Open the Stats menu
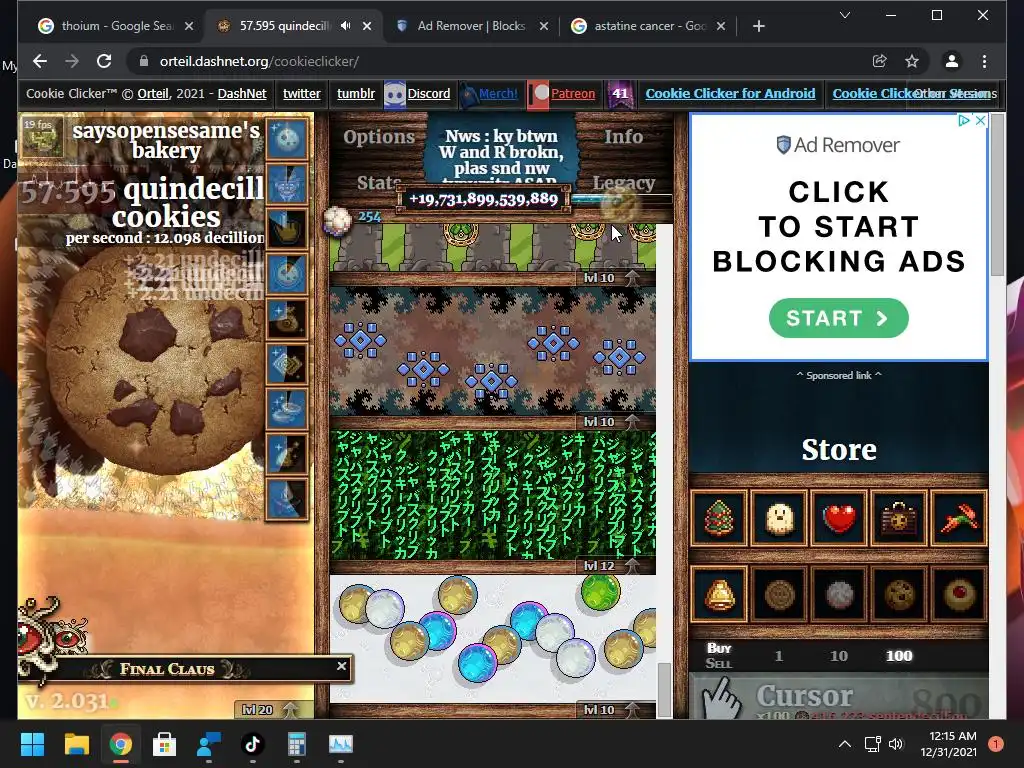The image size is (1024, 768). click(x=379, y=183)
